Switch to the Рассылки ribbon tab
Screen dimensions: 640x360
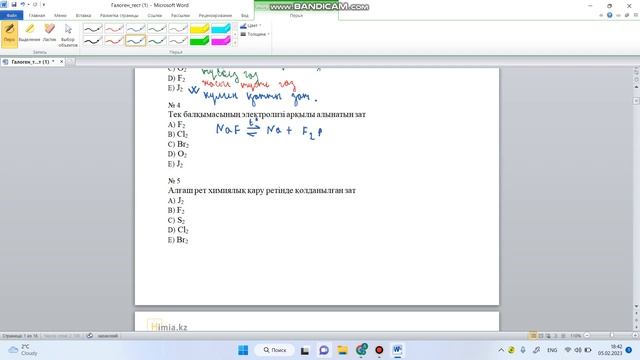pos(180,16)
